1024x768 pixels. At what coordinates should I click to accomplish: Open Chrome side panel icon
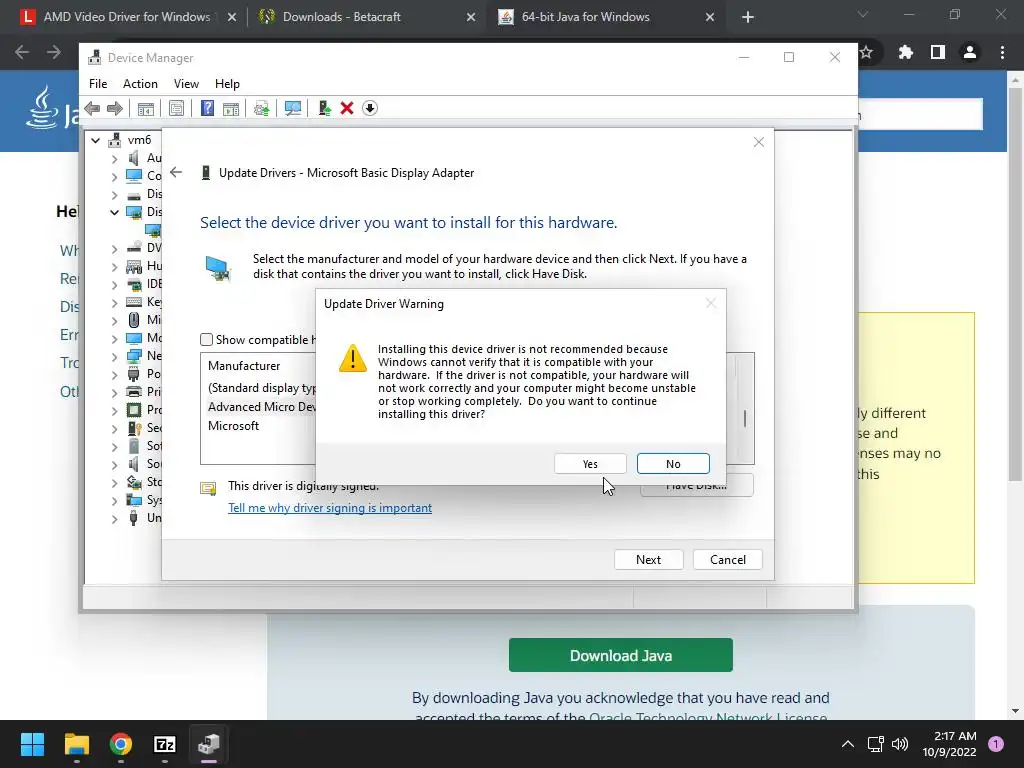click(938, 52)
